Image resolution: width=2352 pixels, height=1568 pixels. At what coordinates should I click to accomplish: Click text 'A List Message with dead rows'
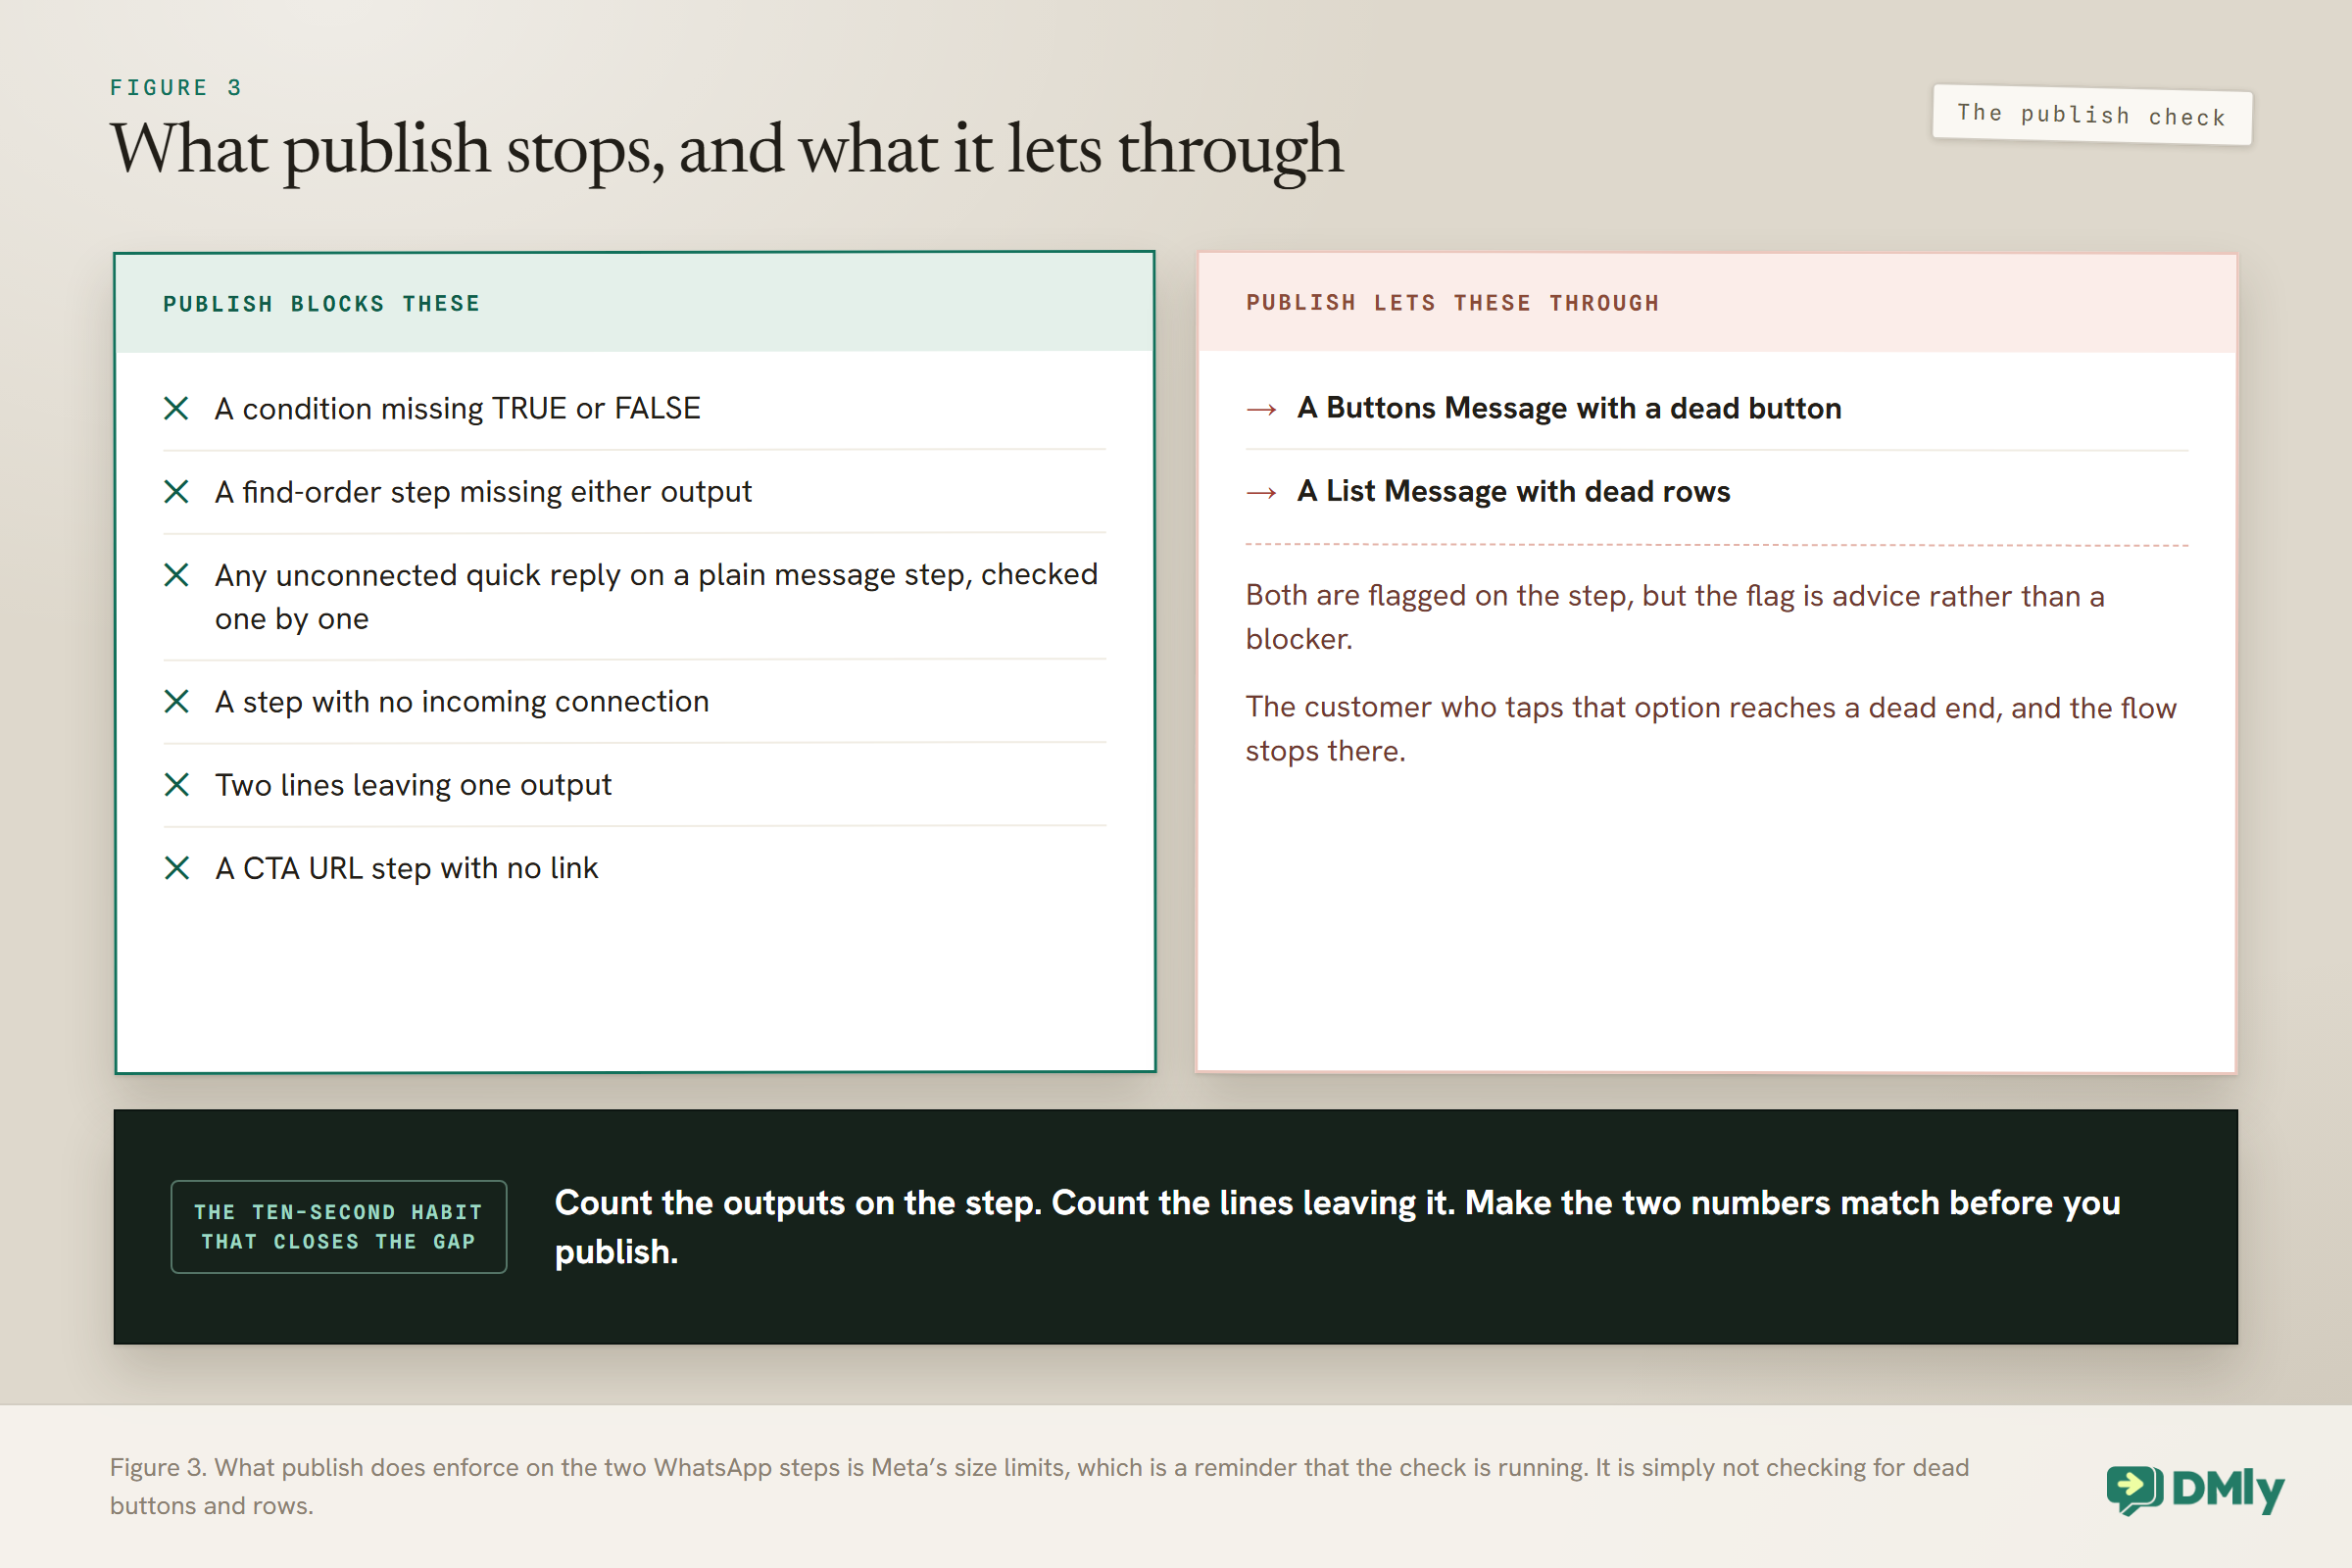(1513, 491)
